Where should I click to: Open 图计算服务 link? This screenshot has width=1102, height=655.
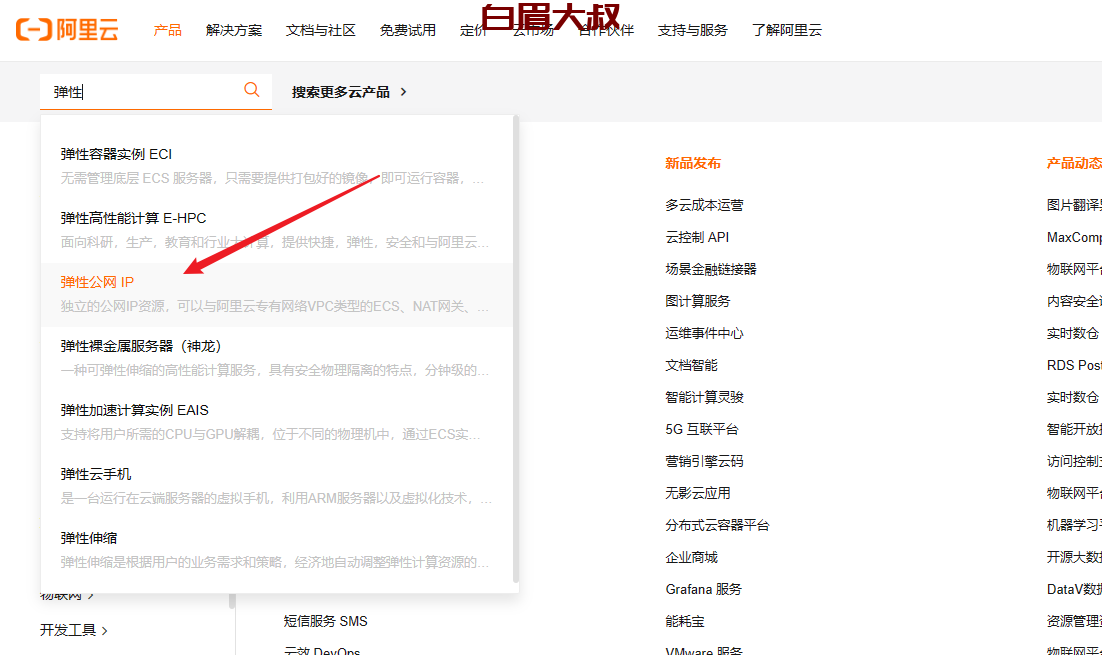click(x=698, y=301)
